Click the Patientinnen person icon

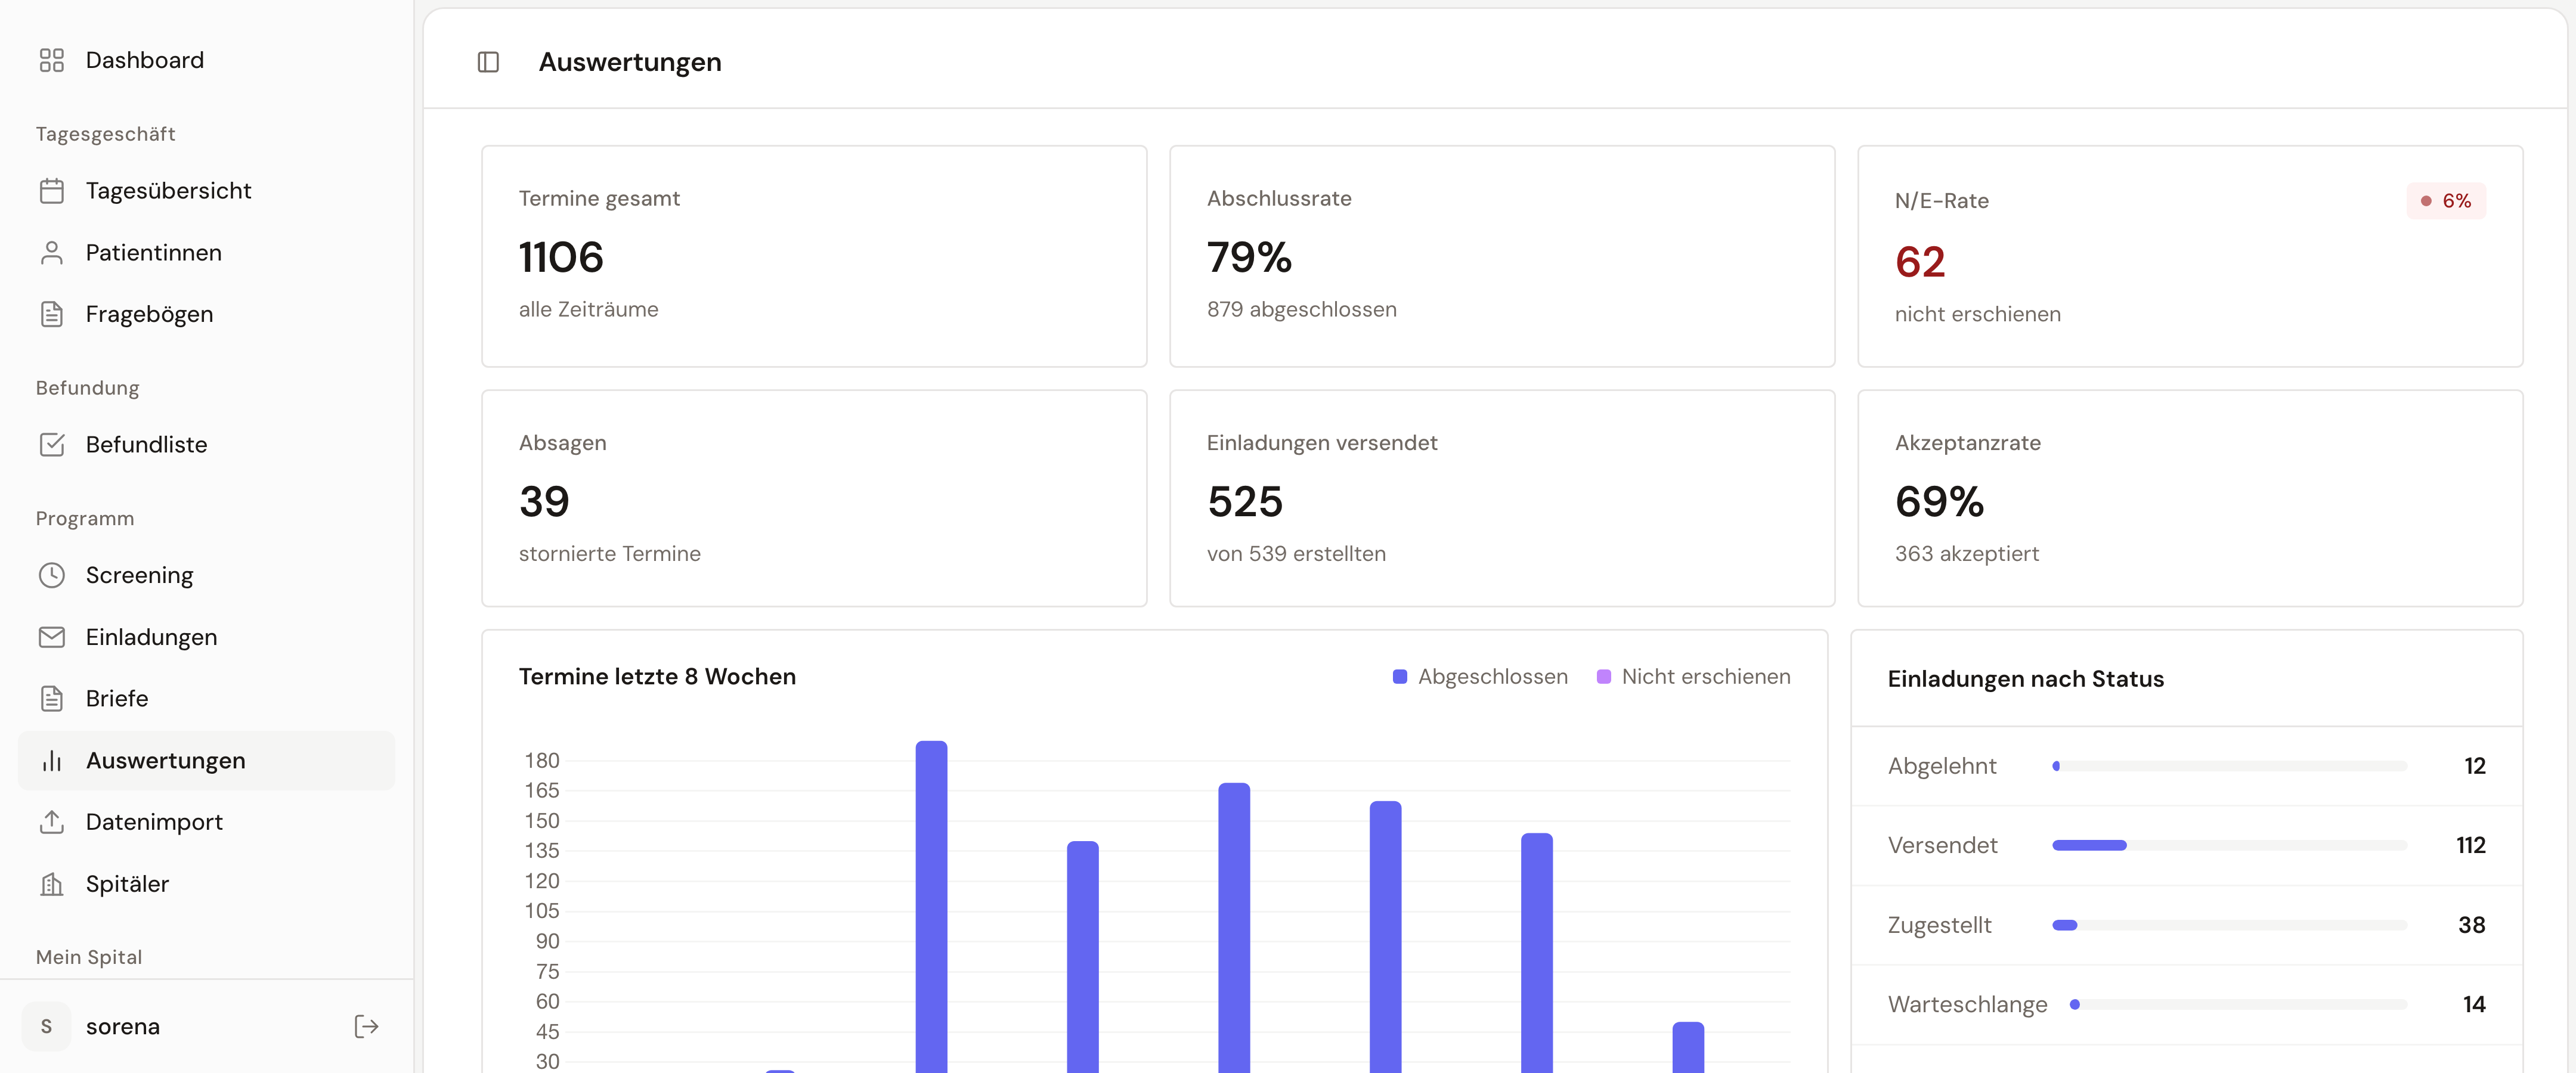(x=51, y=253)
